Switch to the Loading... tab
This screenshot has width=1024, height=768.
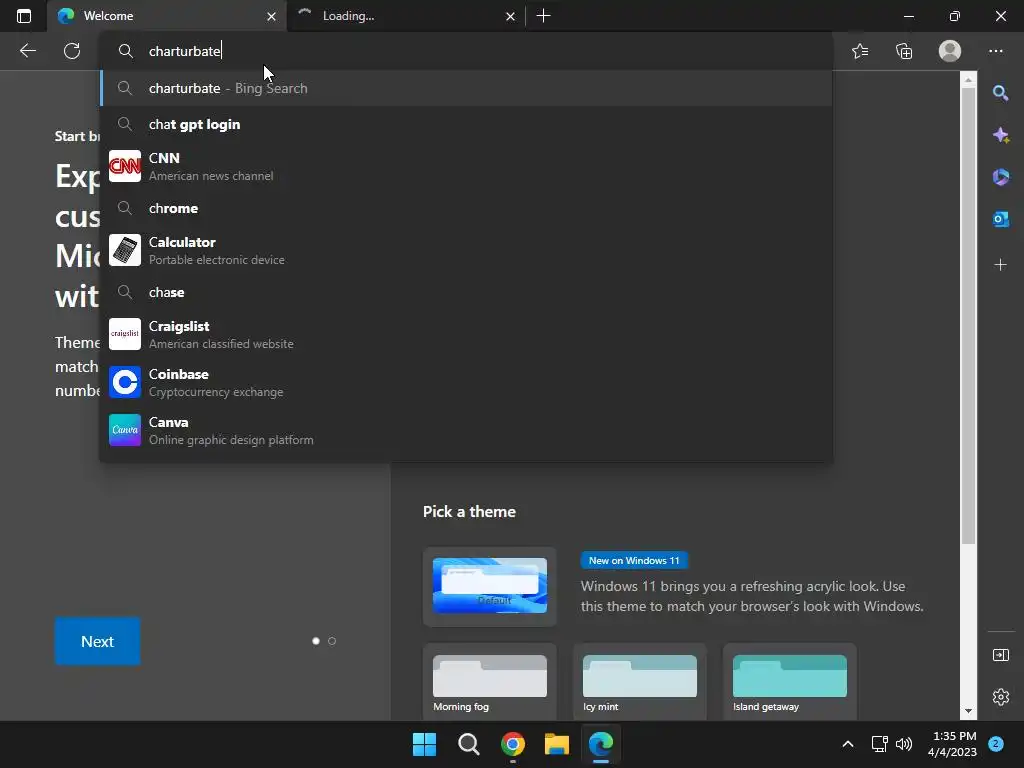coord(406,16)
